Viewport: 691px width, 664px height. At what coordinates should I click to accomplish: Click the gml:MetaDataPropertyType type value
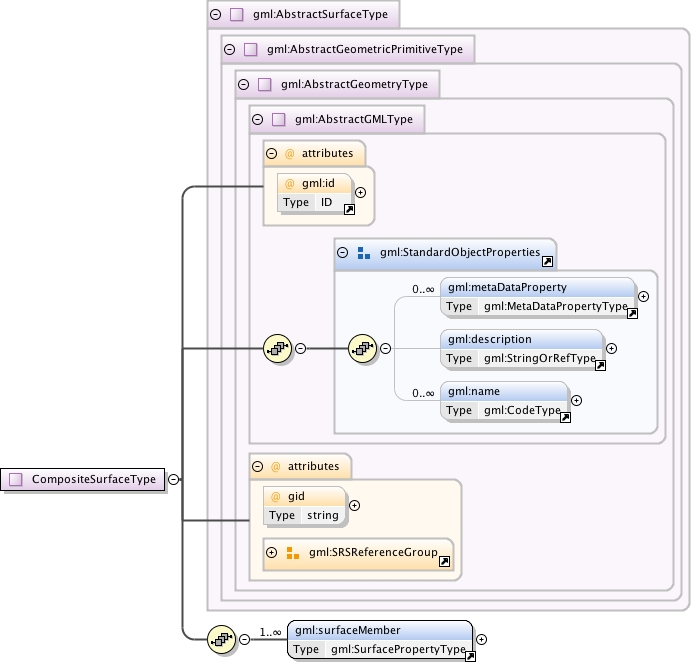coord(556,306)
